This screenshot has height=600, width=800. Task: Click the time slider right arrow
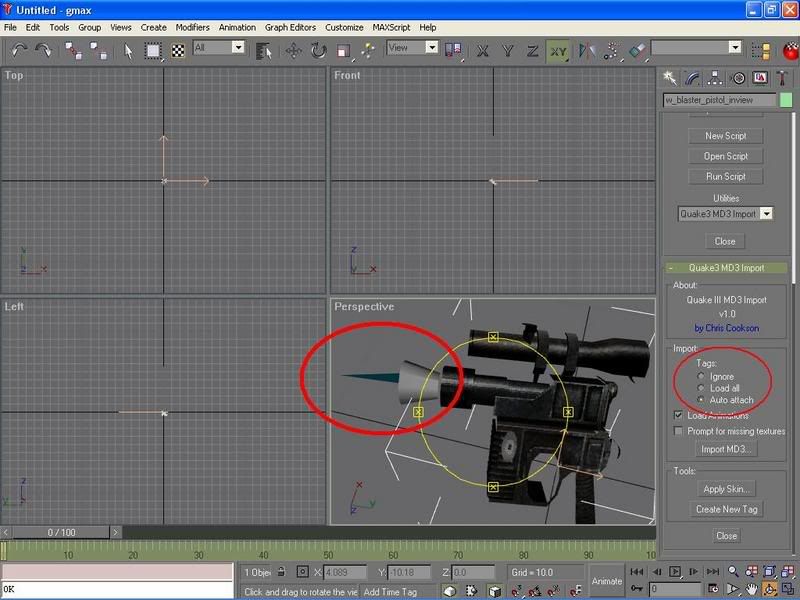[x=115, y=533]
